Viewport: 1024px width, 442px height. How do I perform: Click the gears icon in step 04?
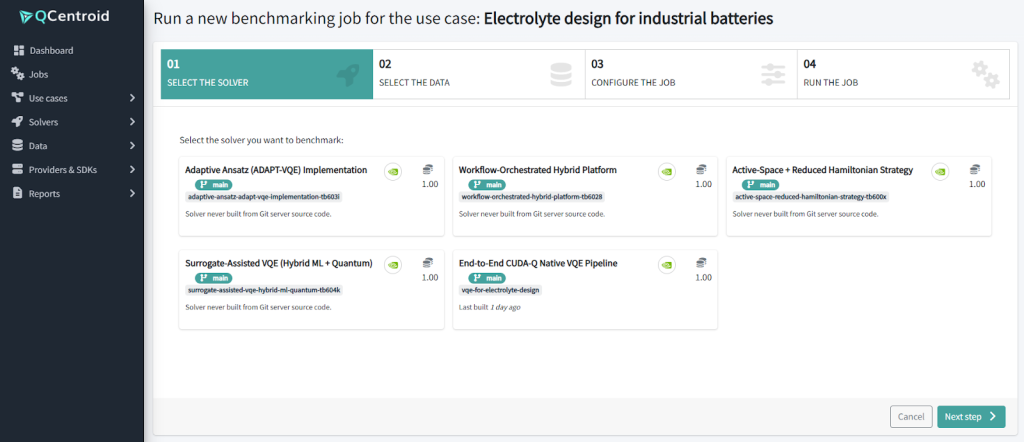[x=985, y=75]
